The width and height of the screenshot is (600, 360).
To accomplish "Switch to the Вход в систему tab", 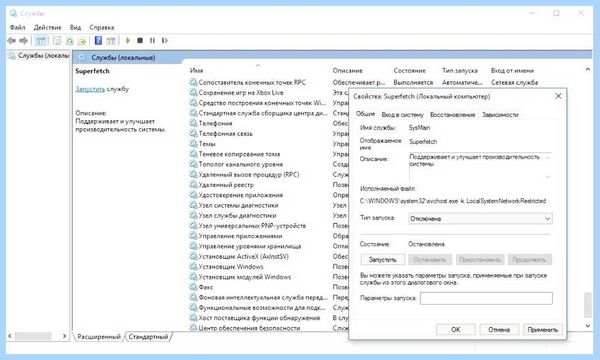I will pos(403,115).
